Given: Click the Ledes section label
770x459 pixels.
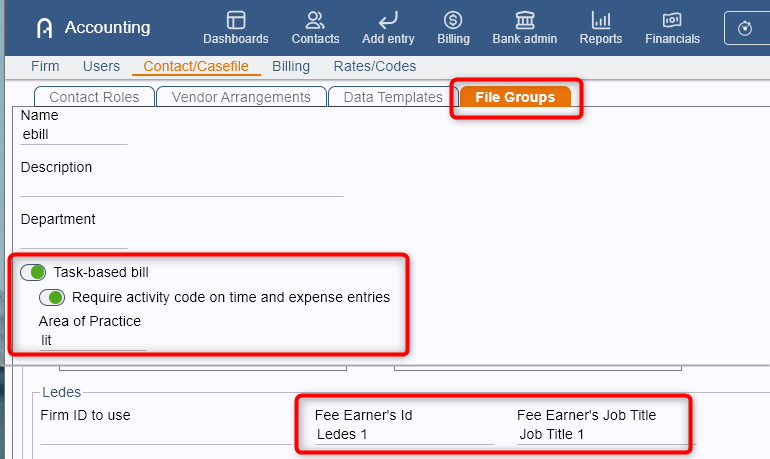Looking at the screenshot, I should pyautogui.click(x=61, y=392).
